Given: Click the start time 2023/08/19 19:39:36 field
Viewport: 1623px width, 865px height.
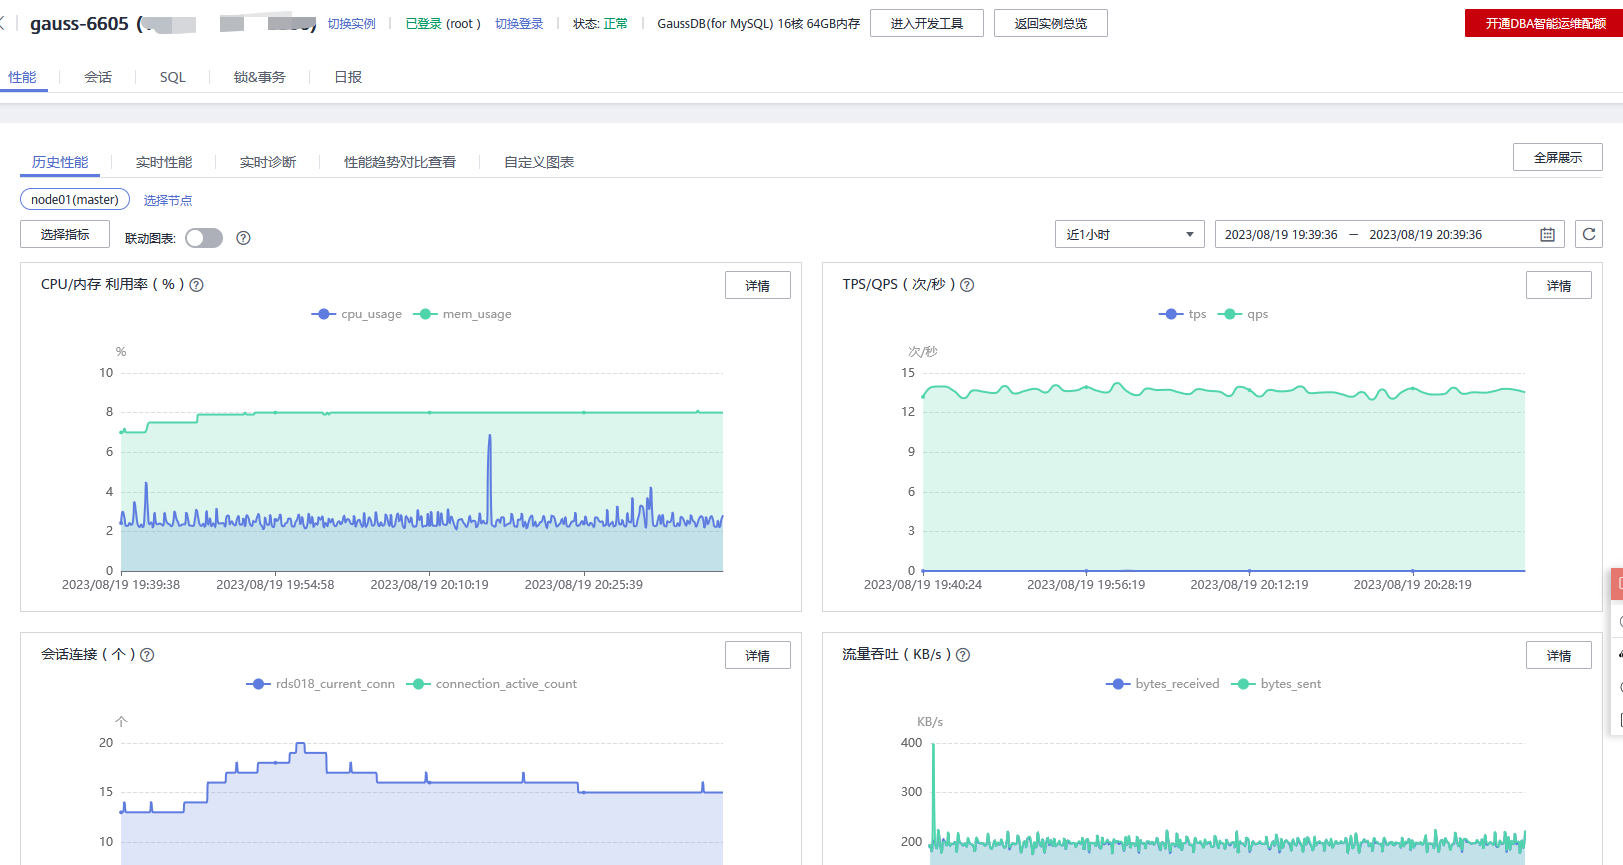Looking at the screenshot, I should [1280, 235].
